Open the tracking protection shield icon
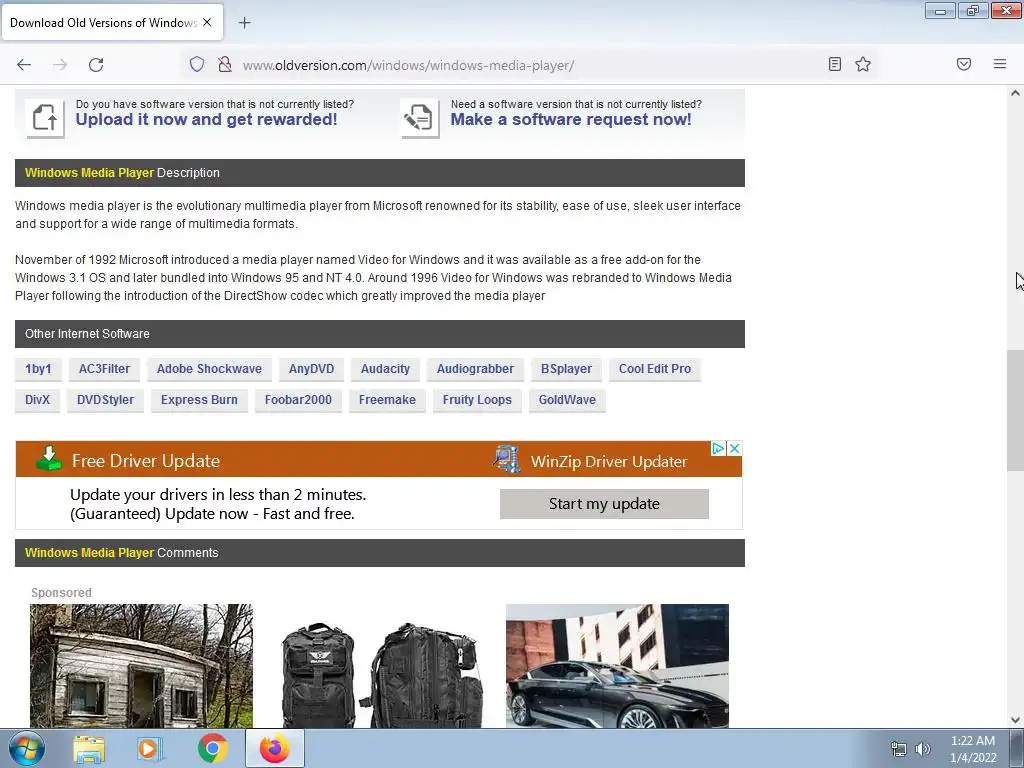 pyautogui.click(x=197, y=64)
